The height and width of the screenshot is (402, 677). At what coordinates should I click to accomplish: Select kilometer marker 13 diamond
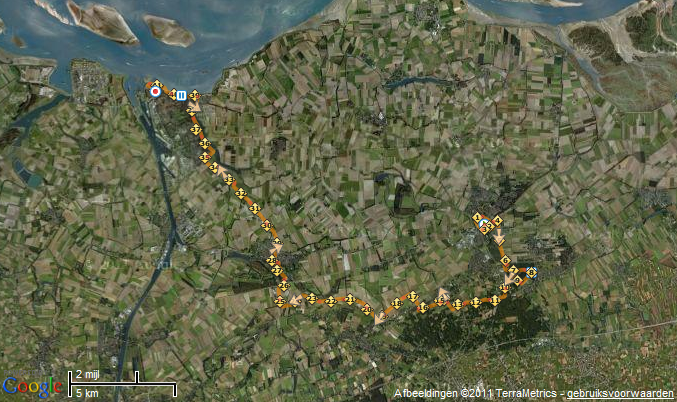coord(457,304)
